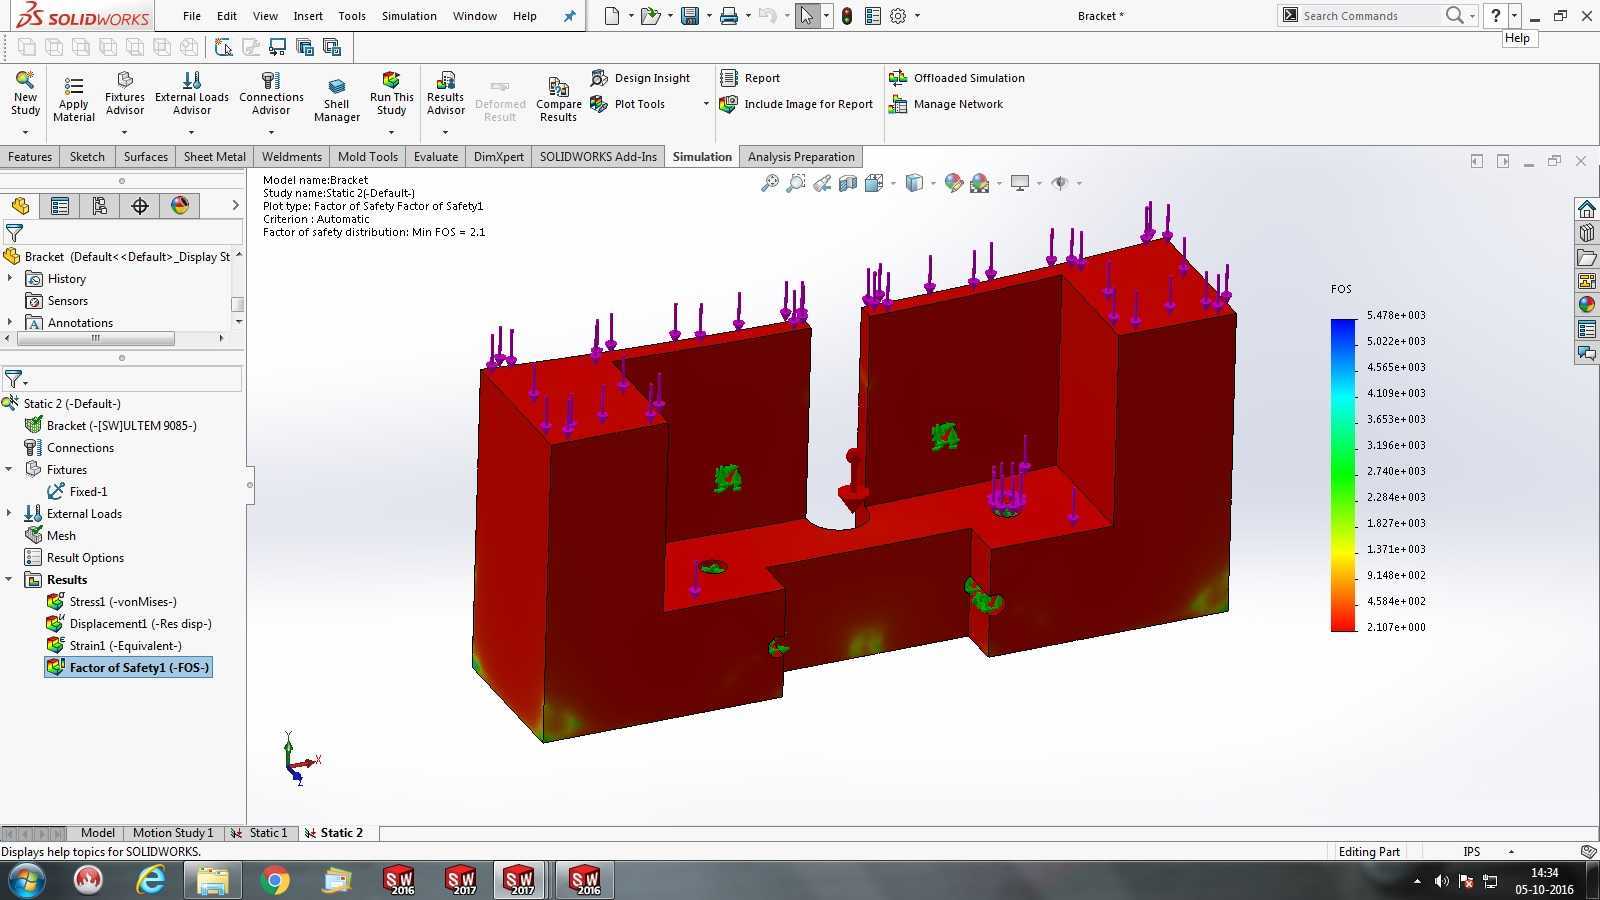Viewport: 1600px width, 900px height.
Task: Click the feature tree horizontal scrollbar
Action: (x=96, y=338)
